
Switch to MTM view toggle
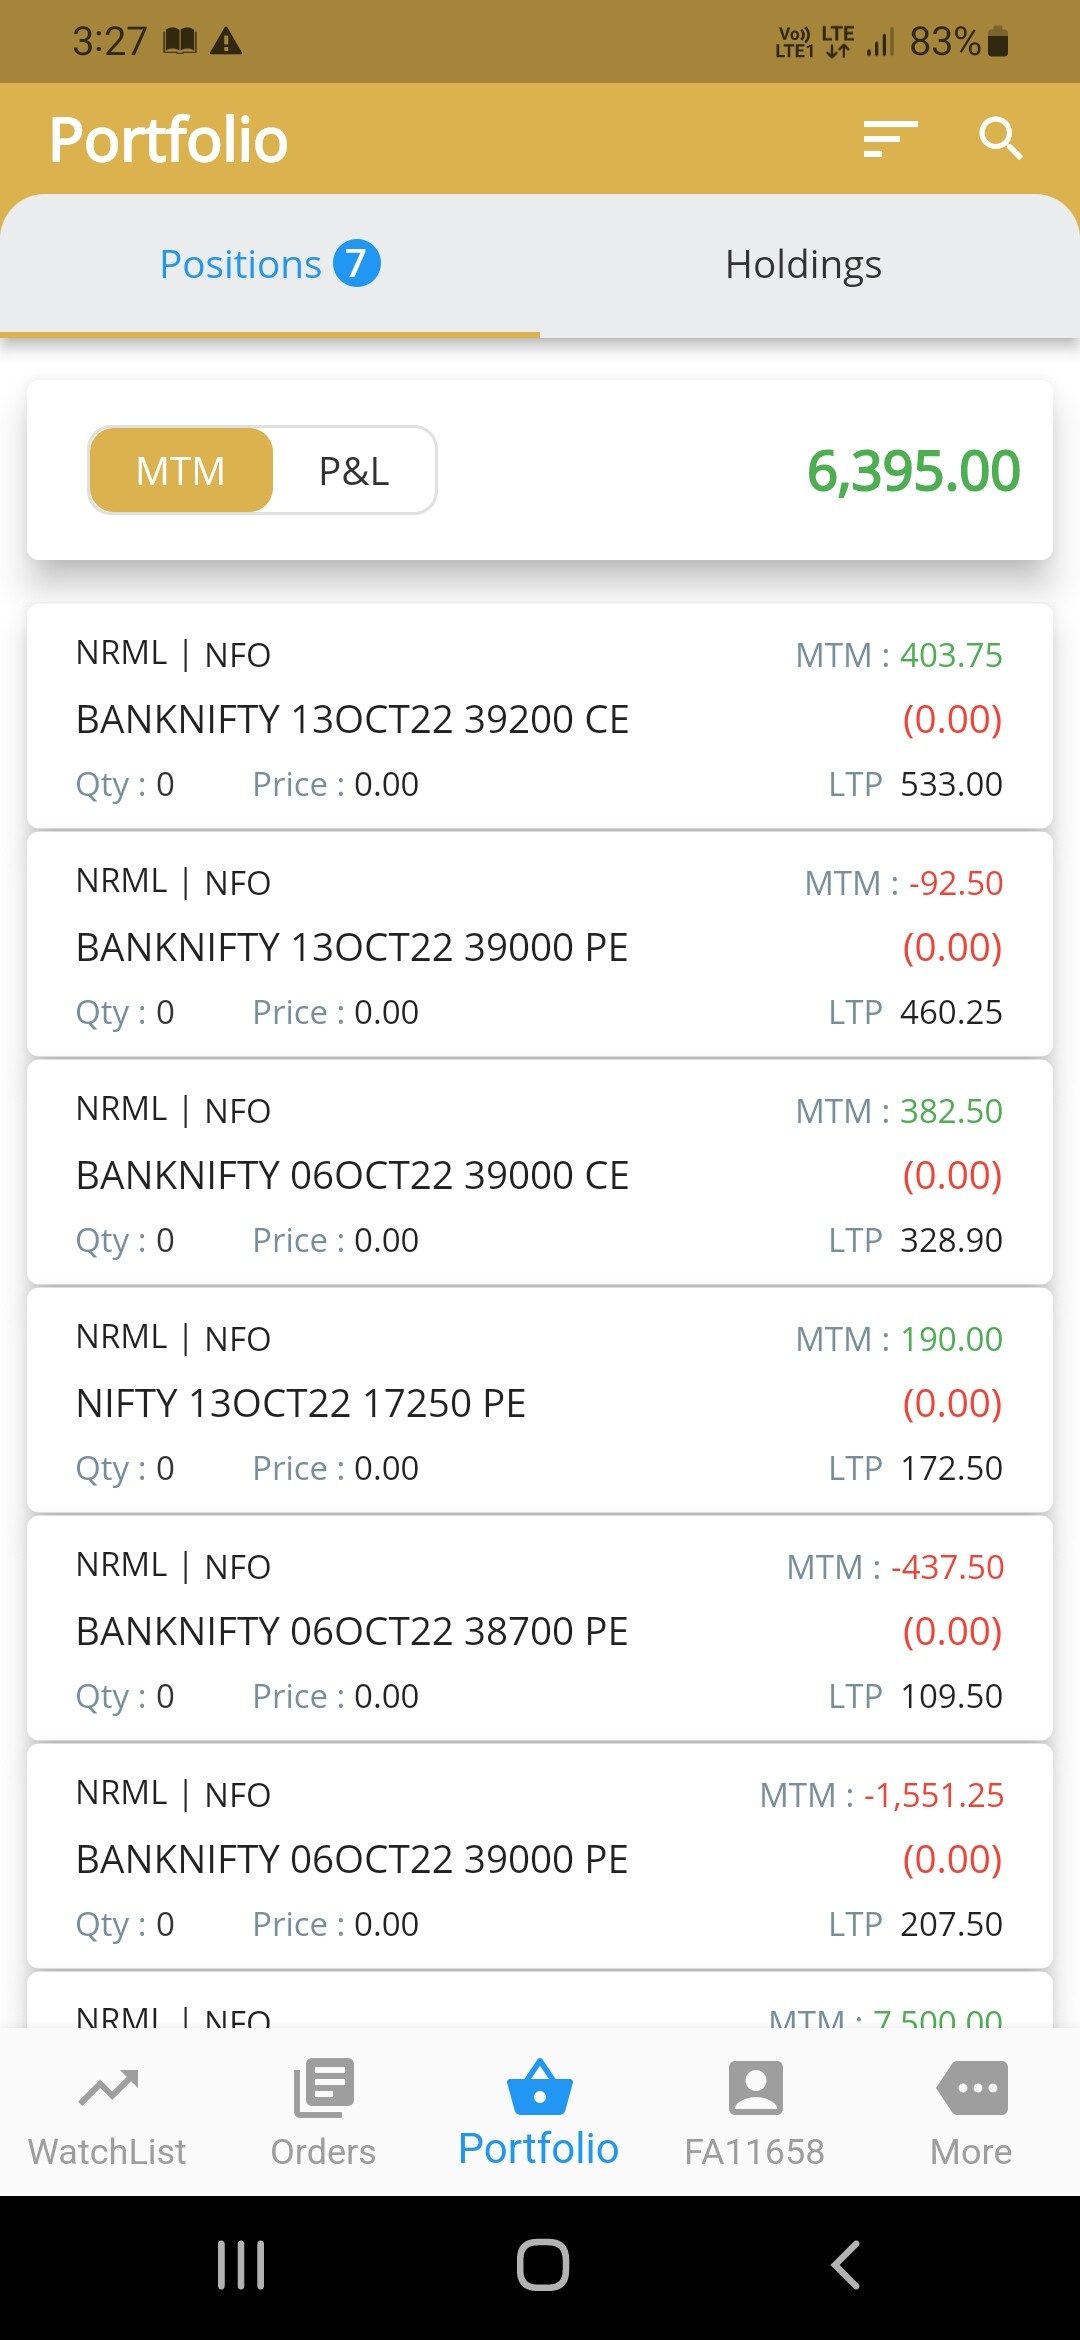[181, 471]
